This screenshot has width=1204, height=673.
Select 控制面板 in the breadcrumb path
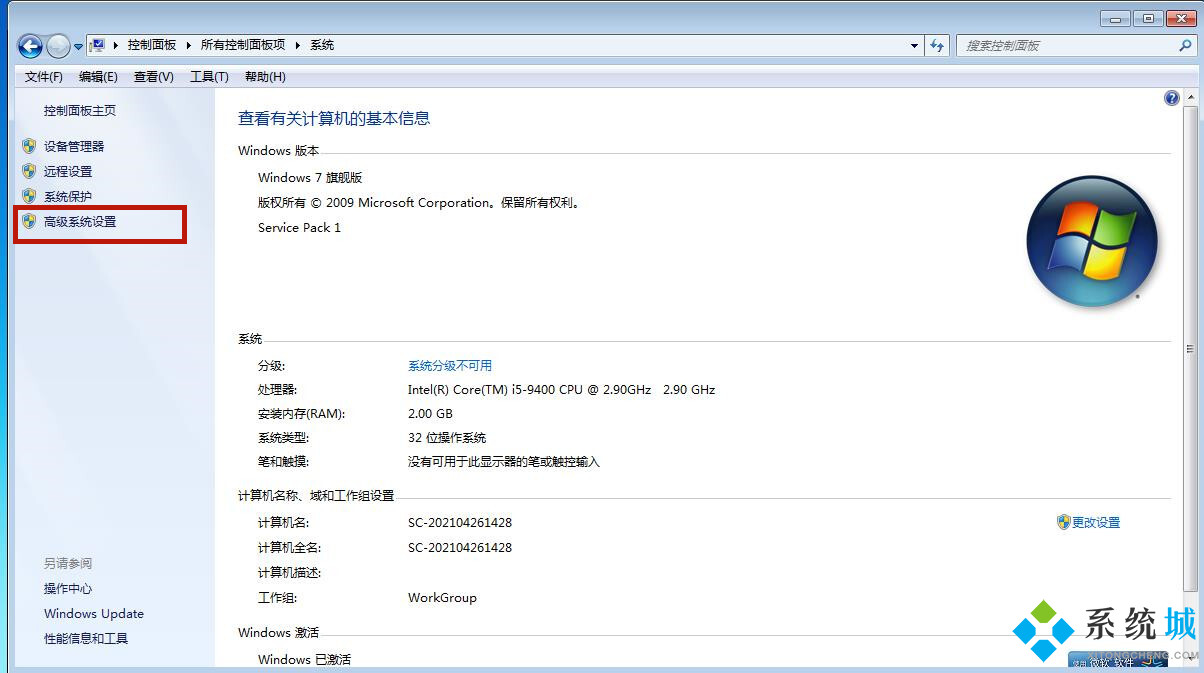(152, 45)
